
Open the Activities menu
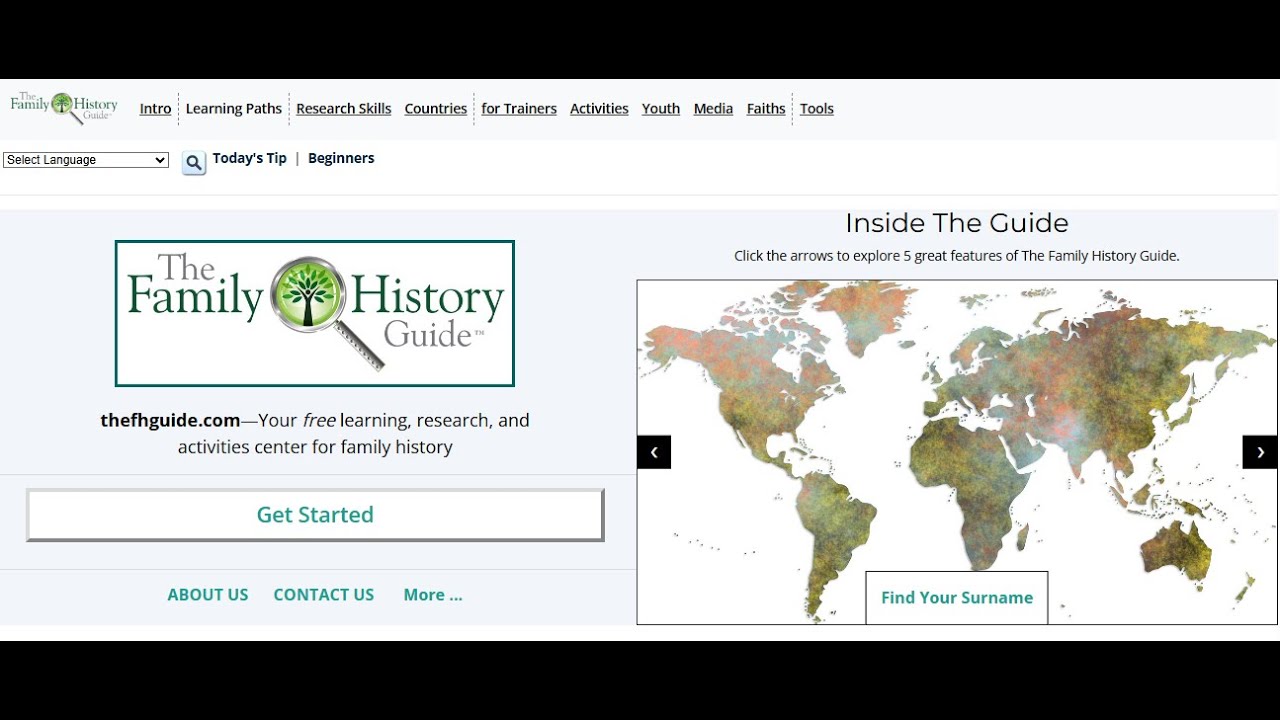click(599, 109)
